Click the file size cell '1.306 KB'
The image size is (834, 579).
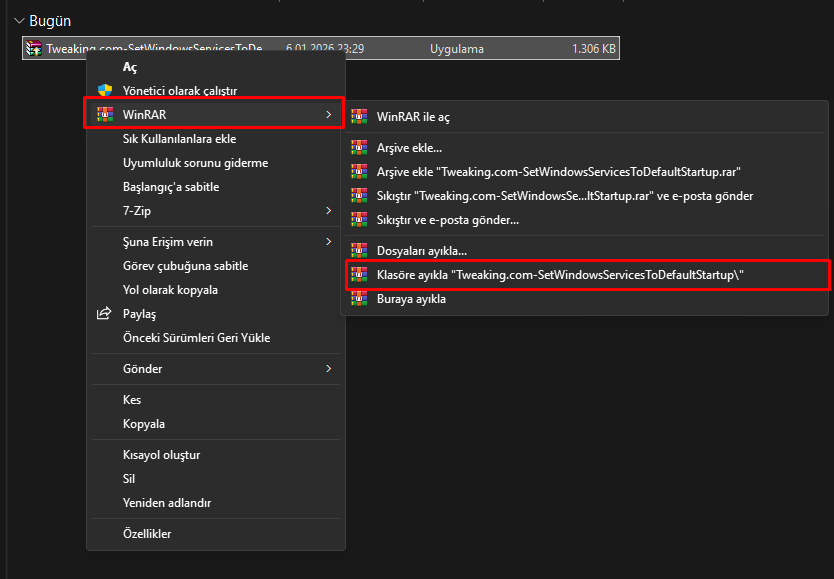tap(594, 49)
